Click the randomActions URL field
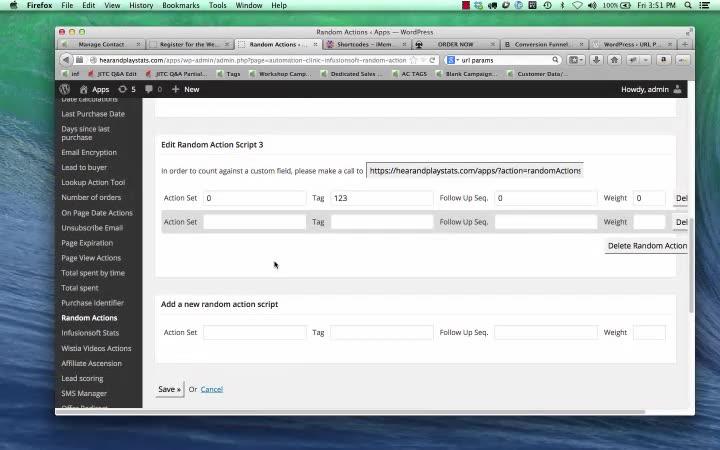 pyautogui.click(x=475, y=171)
